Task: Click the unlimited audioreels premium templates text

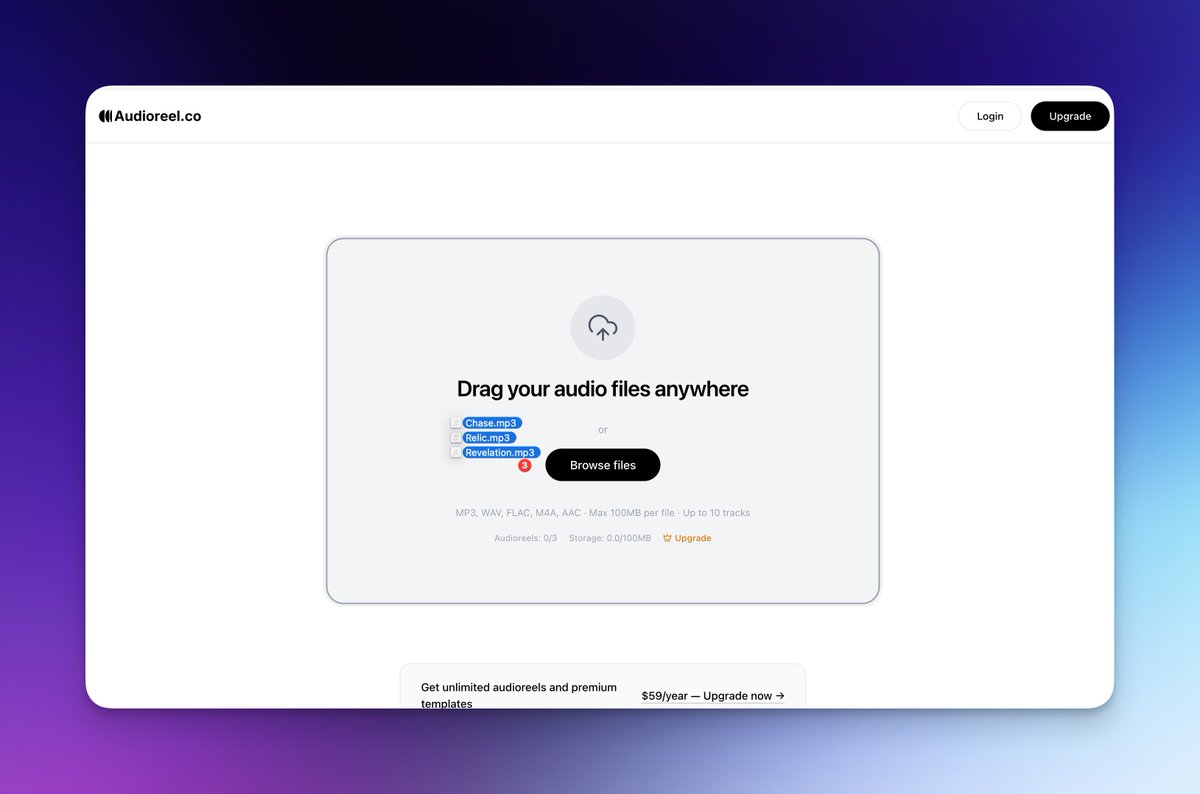Action: [x=519, y=695]
